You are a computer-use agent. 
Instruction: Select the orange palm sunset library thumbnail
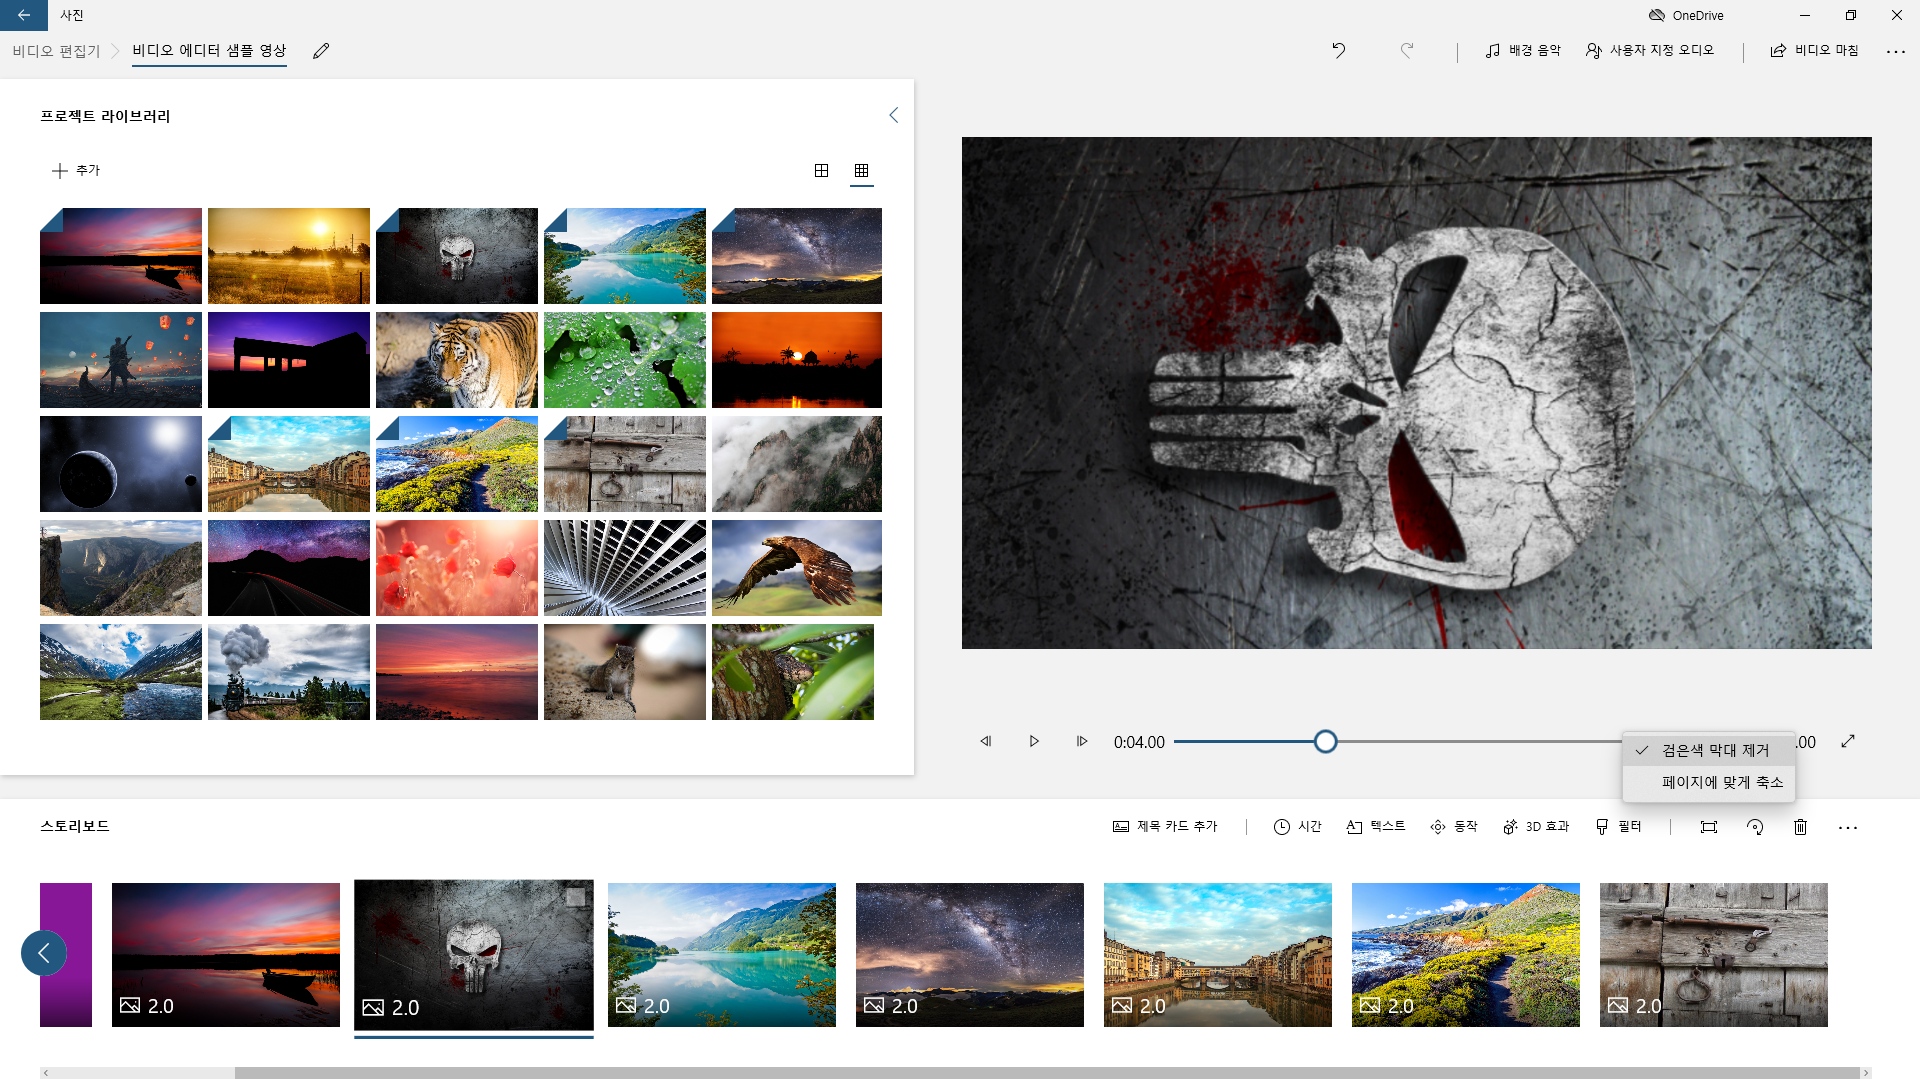797,360
